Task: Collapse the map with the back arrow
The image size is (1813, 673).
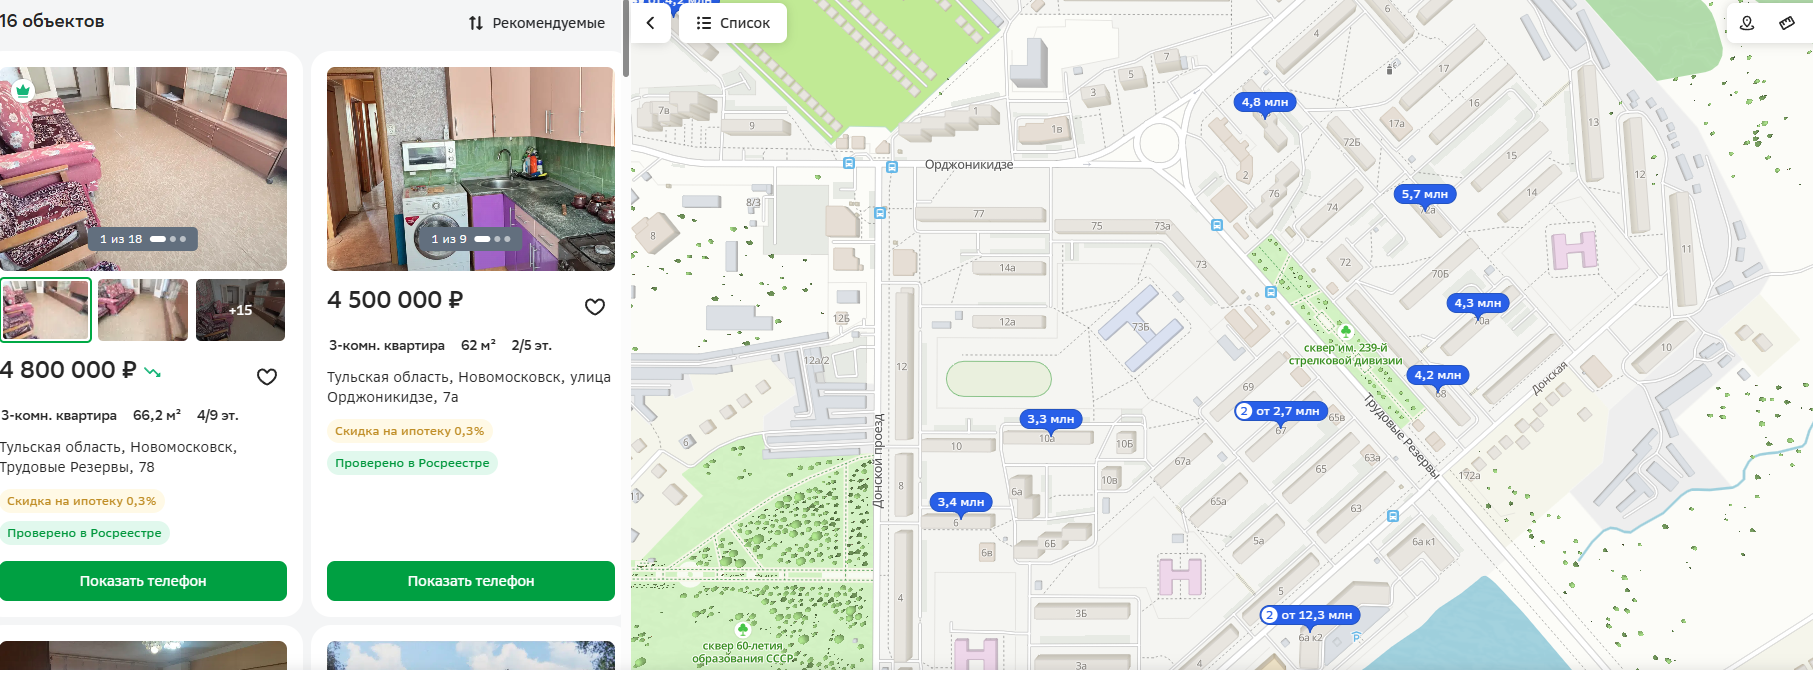Action: point(651,23)
